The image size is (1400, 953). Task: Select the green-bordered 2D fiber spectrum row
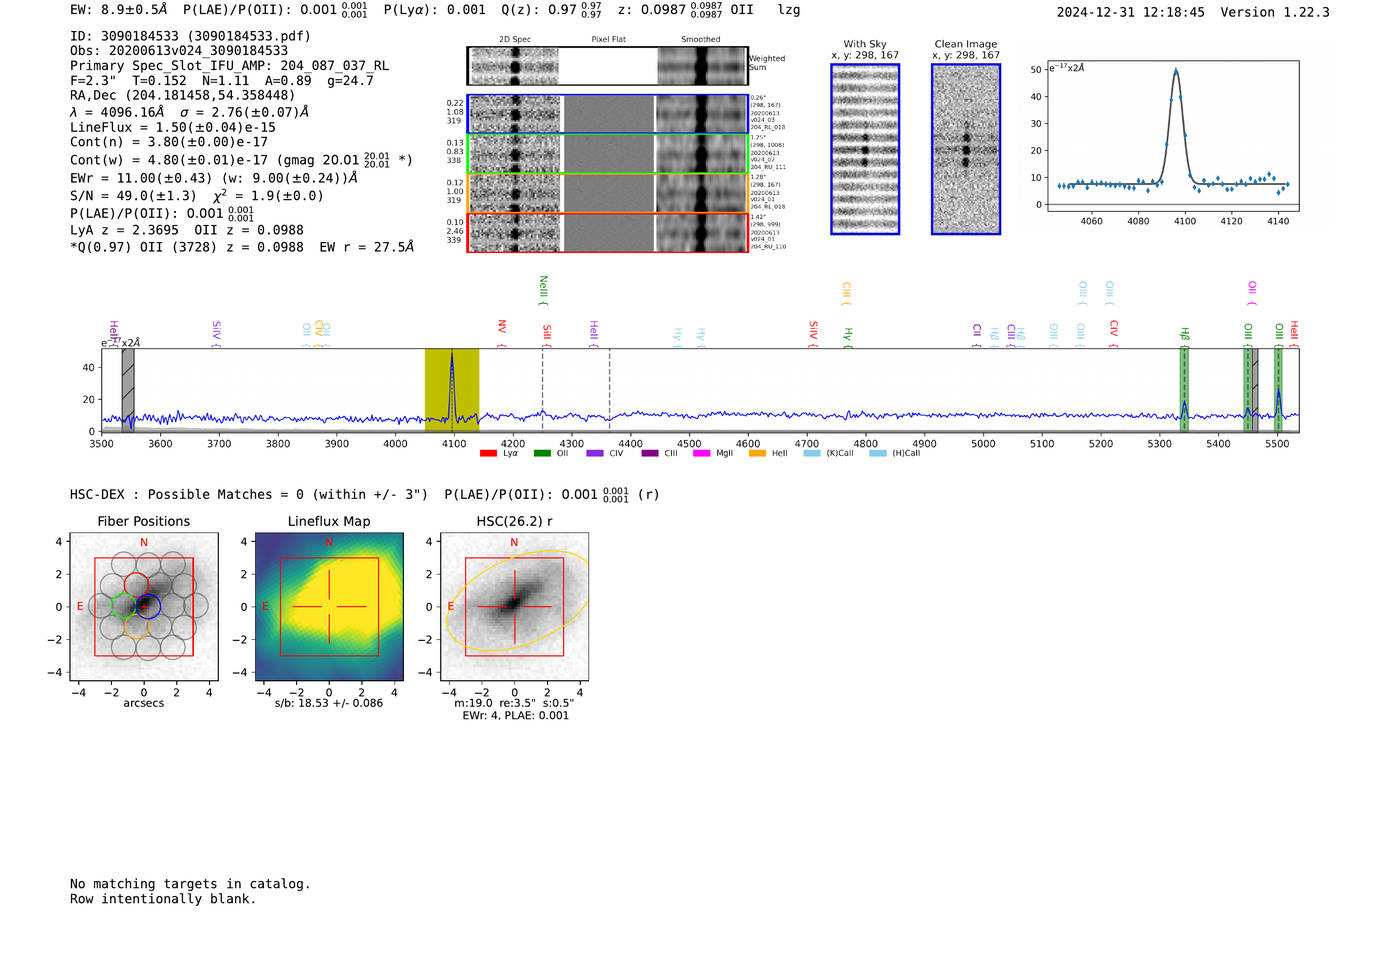tap(607, 154)
